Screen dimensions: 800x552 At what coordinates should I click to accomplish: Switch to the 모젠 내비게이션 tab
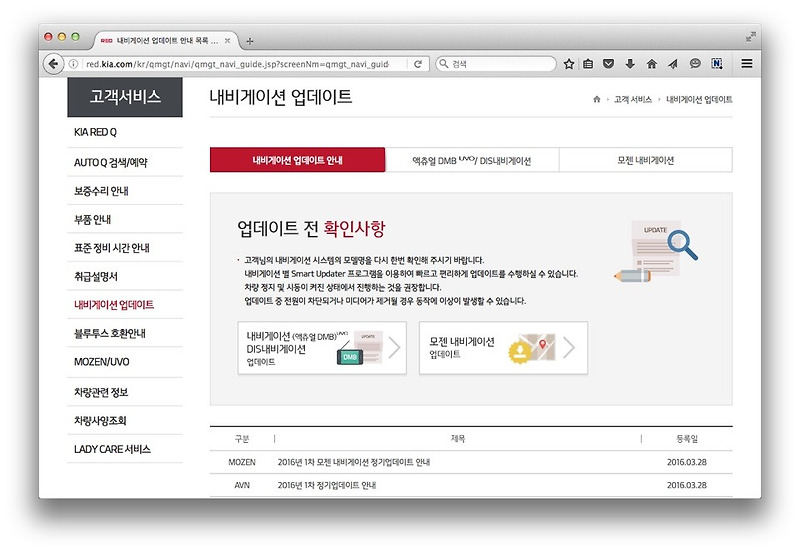pyautogui.click(x=646, y=160)
